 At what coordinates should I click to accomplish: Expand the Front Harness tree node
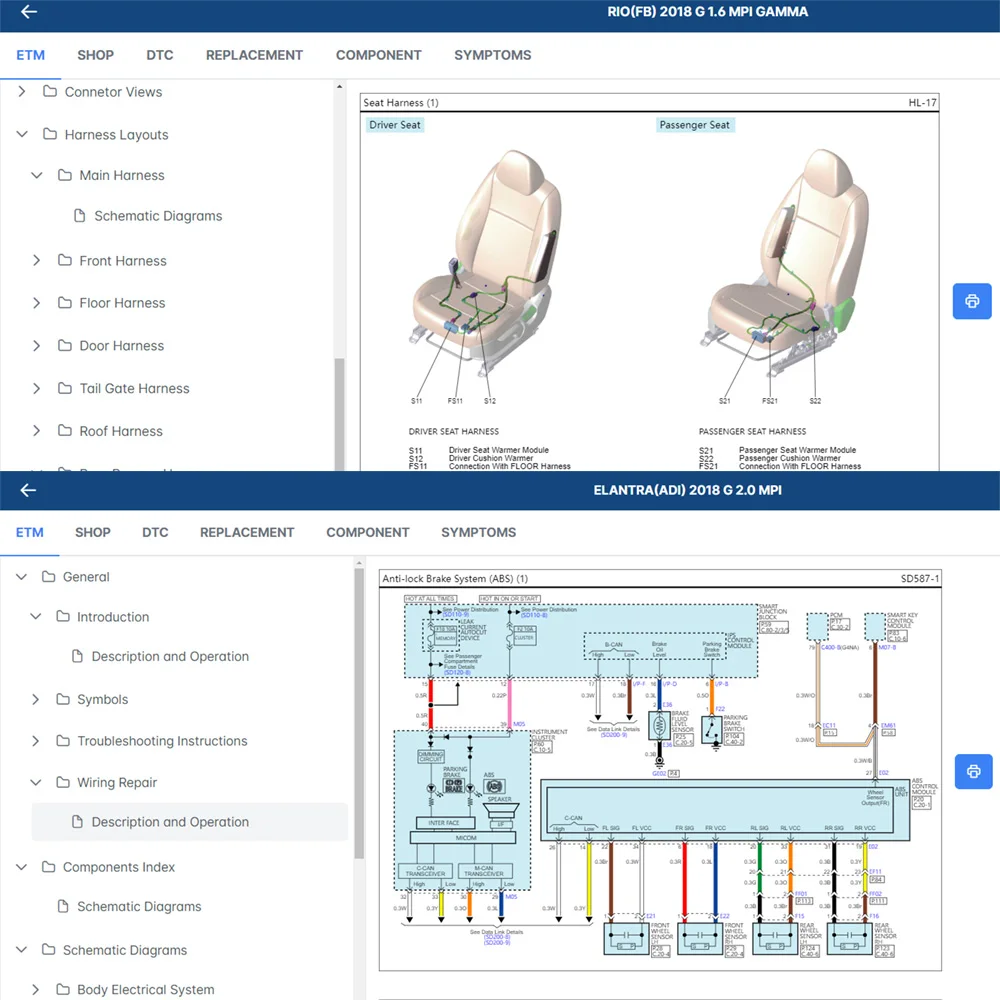point(37,261)
